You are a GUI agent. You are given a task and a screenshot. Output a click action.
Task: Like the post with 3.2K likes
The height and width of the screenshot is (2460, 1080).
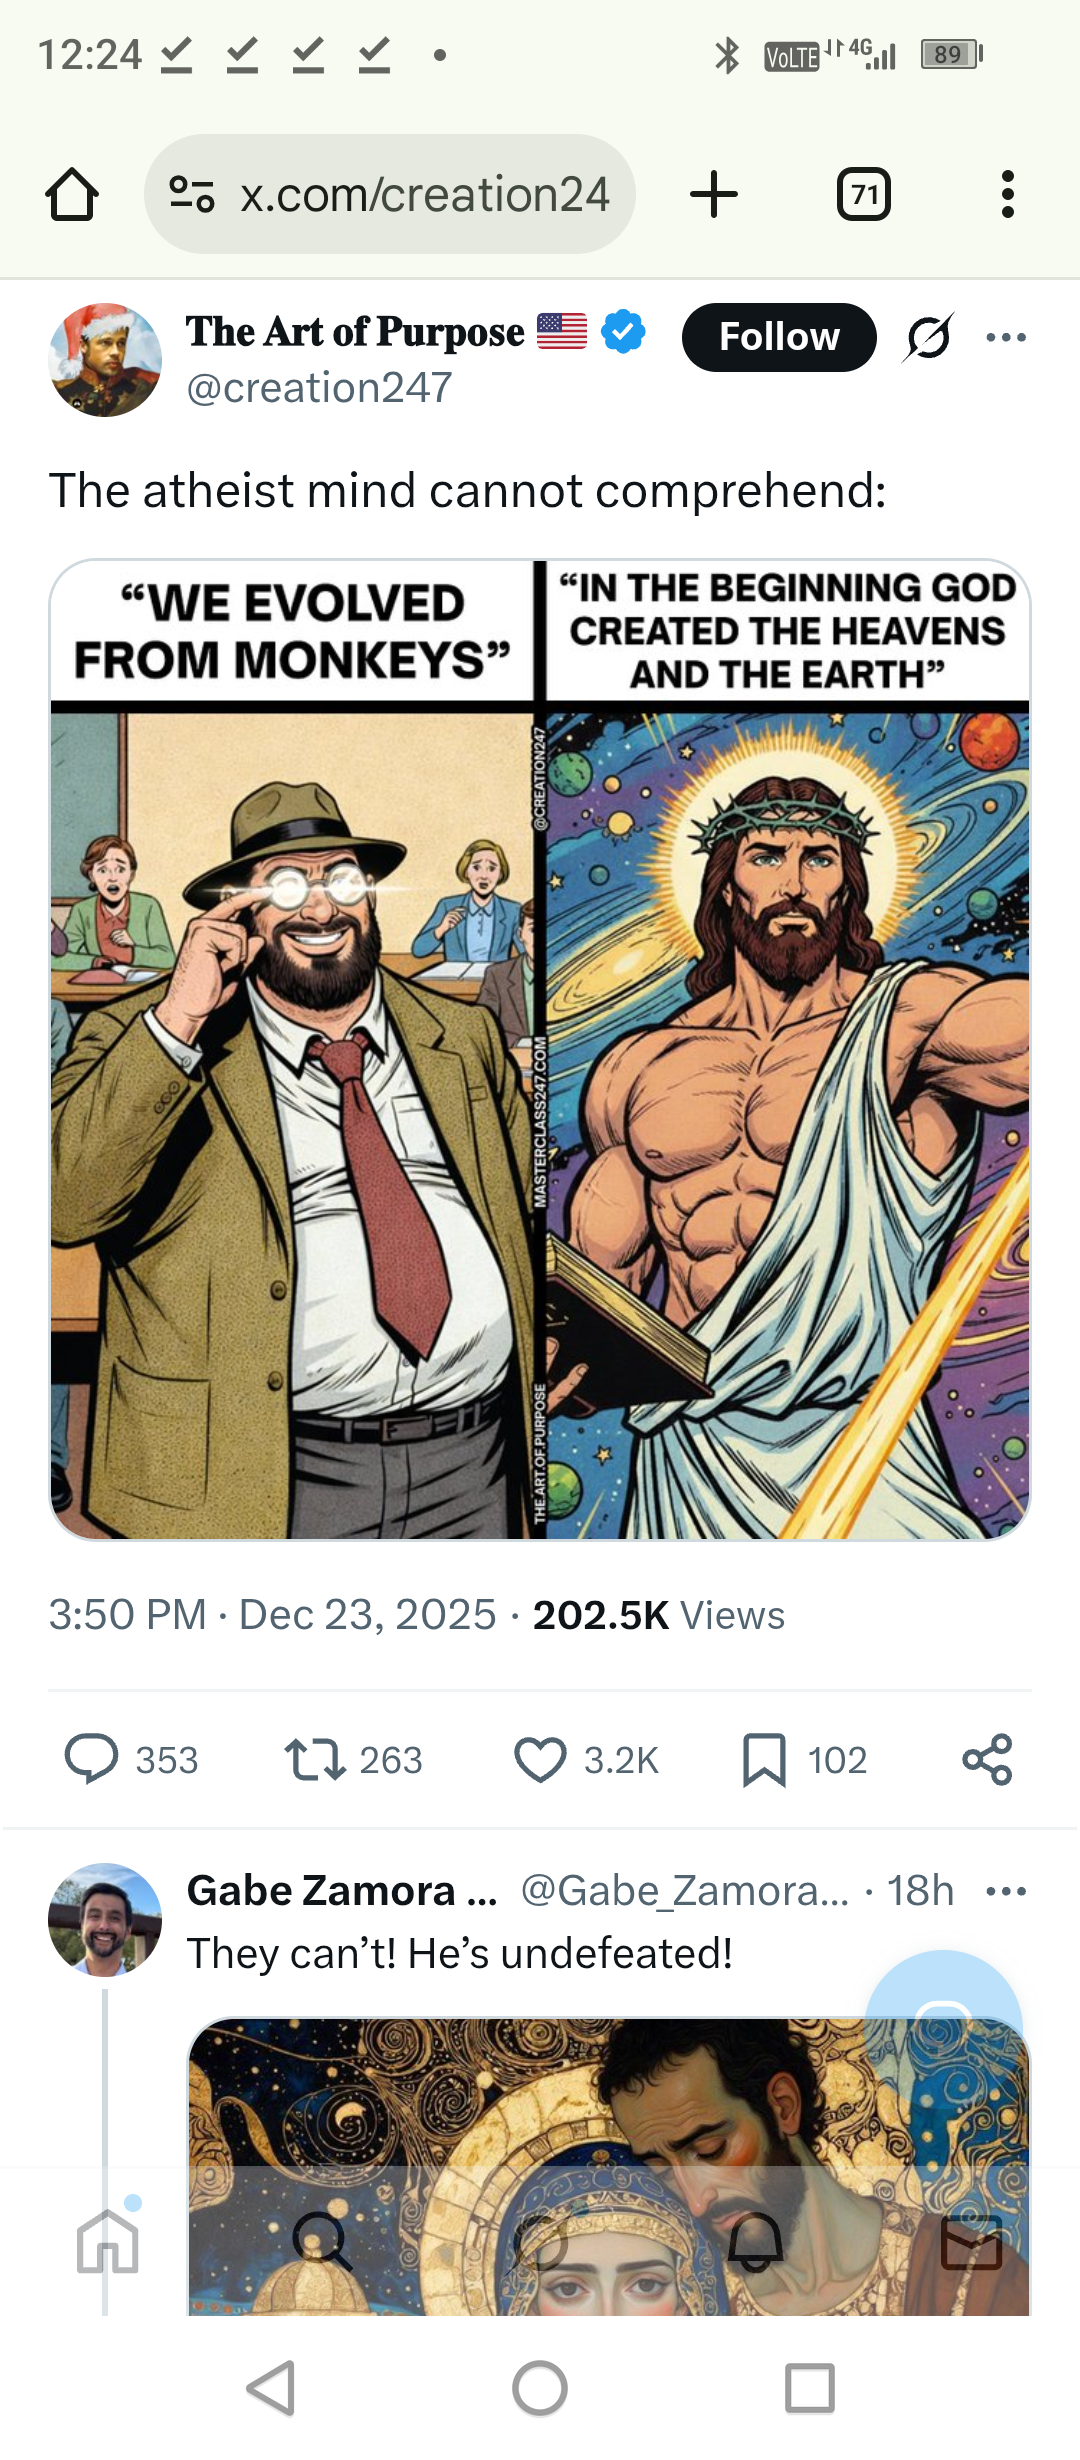coord(540,1760)
